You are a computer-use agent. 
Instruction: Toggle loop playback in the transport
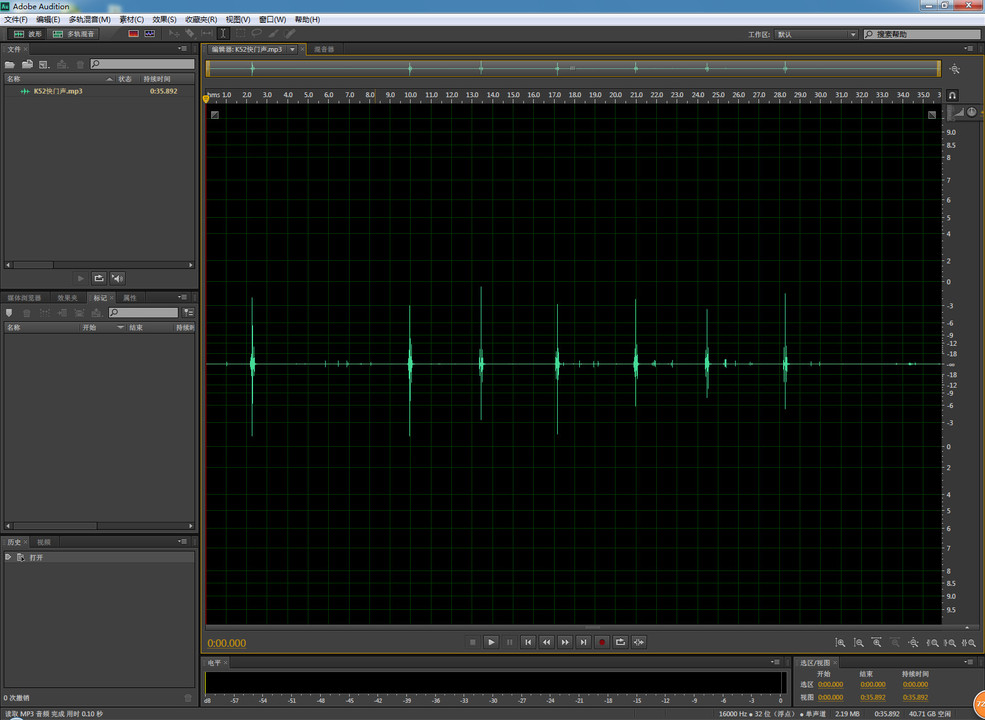point(621,641)
